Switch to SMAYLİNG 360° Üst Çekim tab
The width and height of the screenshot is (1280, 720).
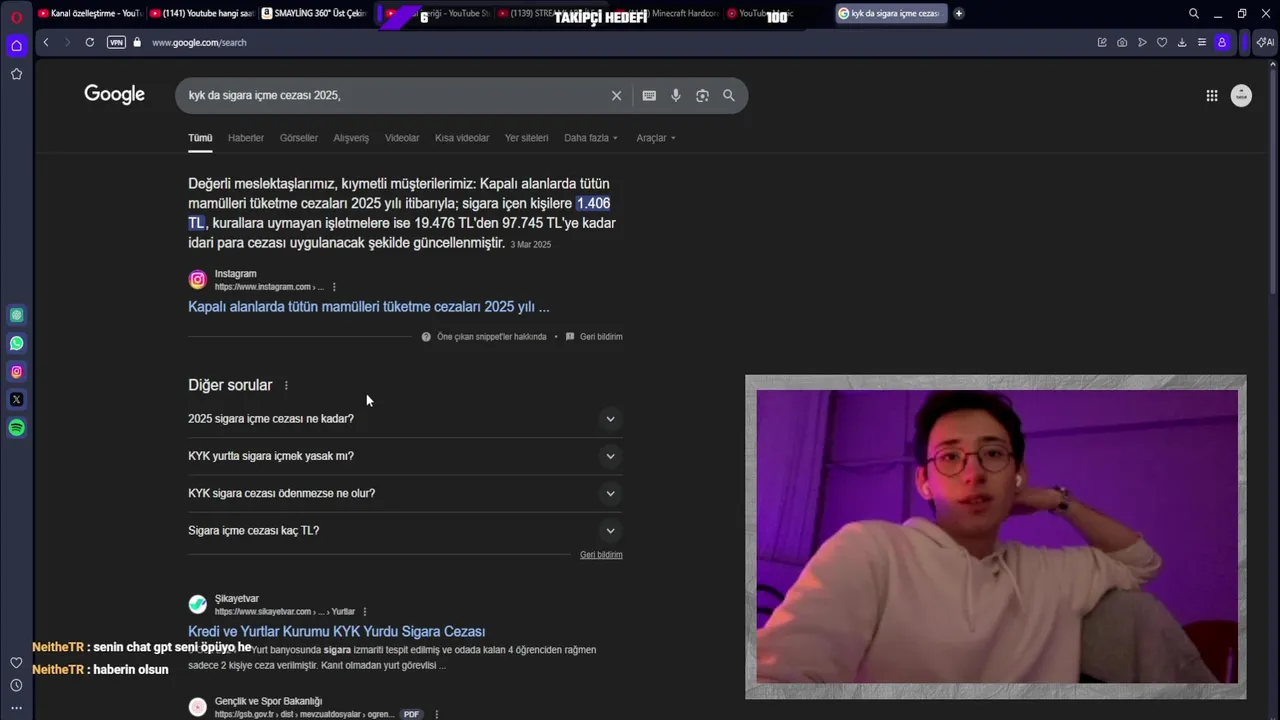(313, 13)
